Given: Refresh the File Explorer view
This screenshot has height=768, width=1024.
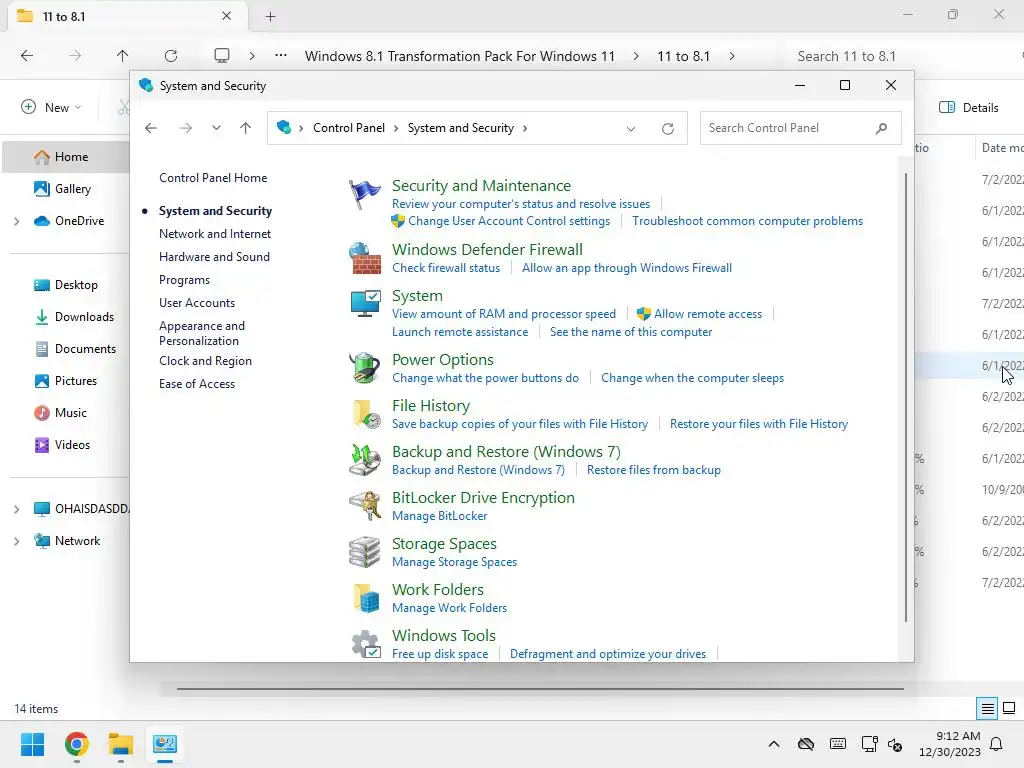Looking at the screenshot, I should tap(171, 56).
